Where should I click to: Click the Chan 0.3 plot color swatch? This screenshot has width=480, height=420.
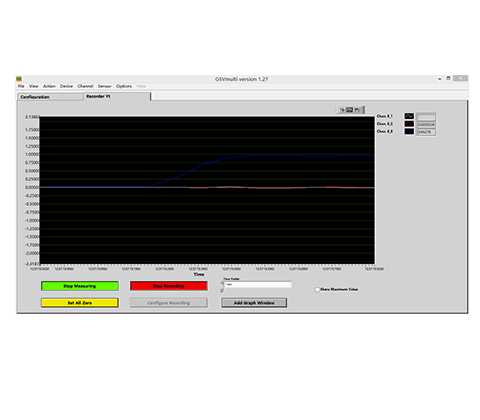tap(409, 131)
